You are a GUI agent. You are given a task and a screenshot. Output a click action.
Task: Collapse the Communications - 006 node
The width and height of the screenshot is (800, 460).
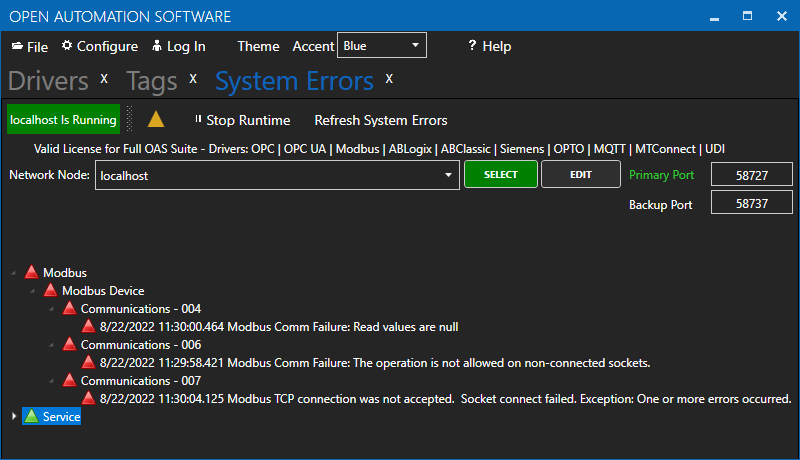[x=51, y=345]
